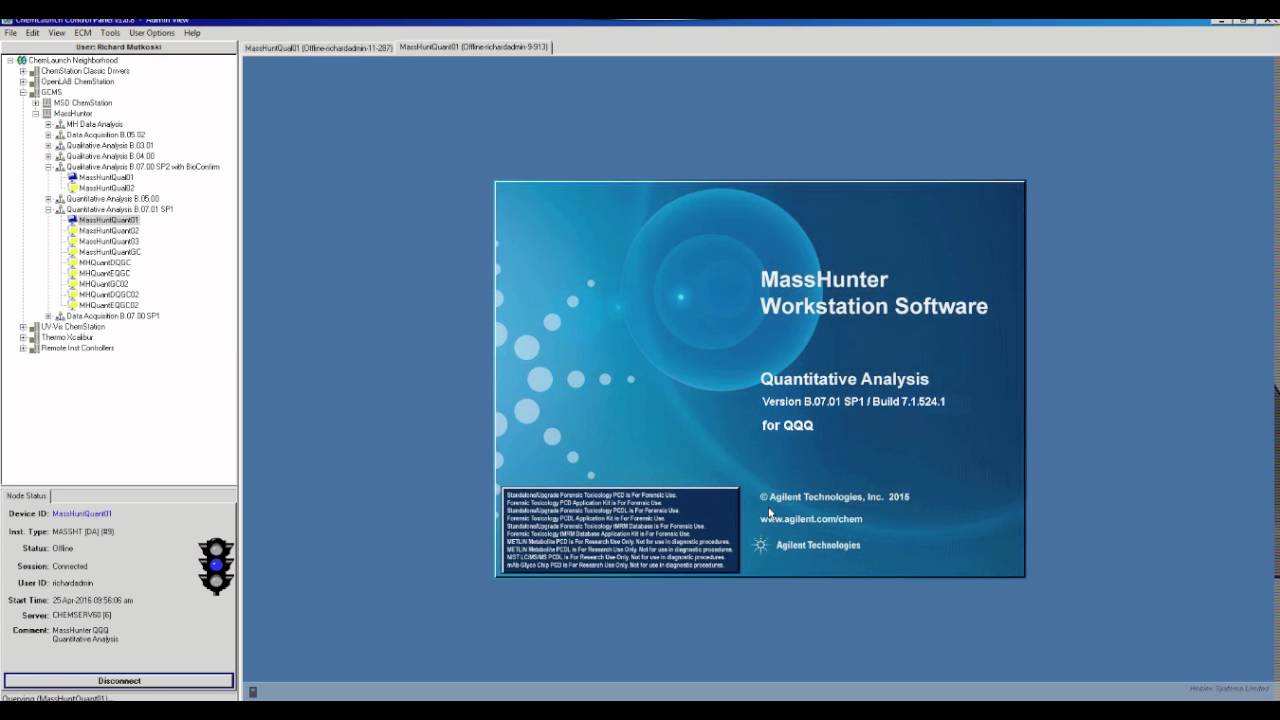The width and height of the screenshot is (1280, 720).
Task: Click the traffic light status indicator
Action: [x=216, y=566]
